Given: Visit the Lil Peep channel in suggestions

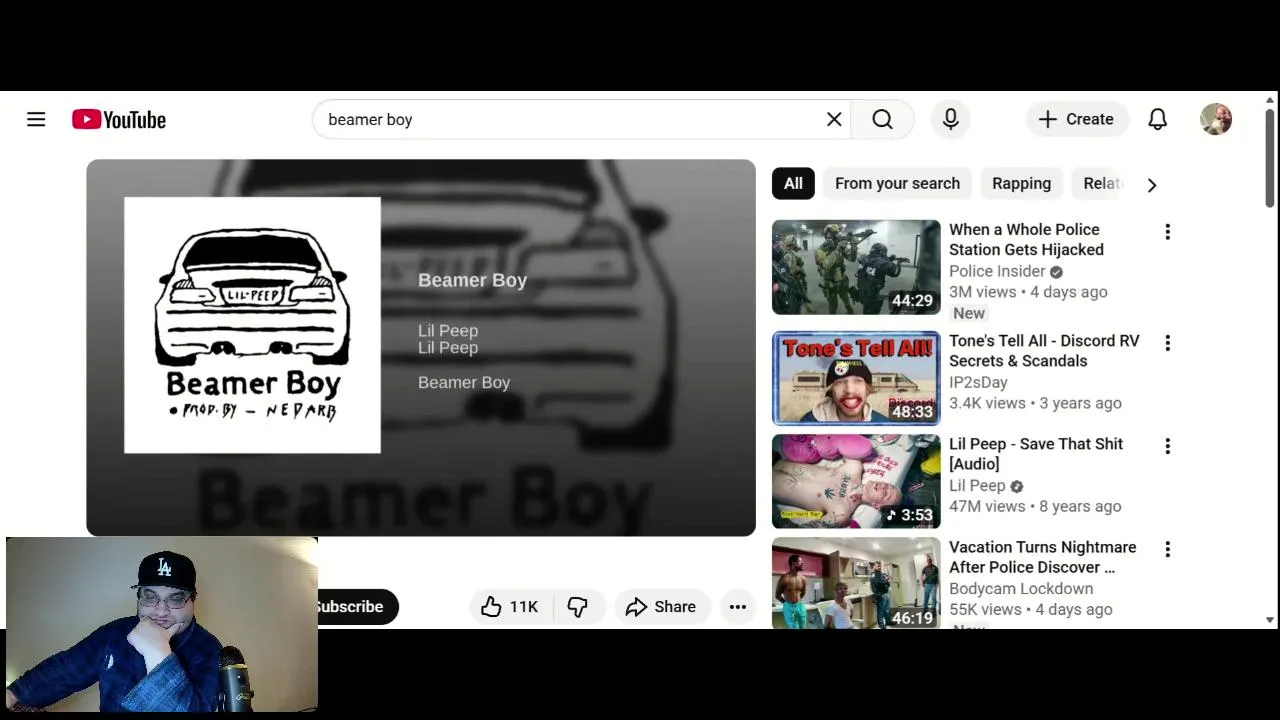Looking at the screenshot, I should pos(977,485).
